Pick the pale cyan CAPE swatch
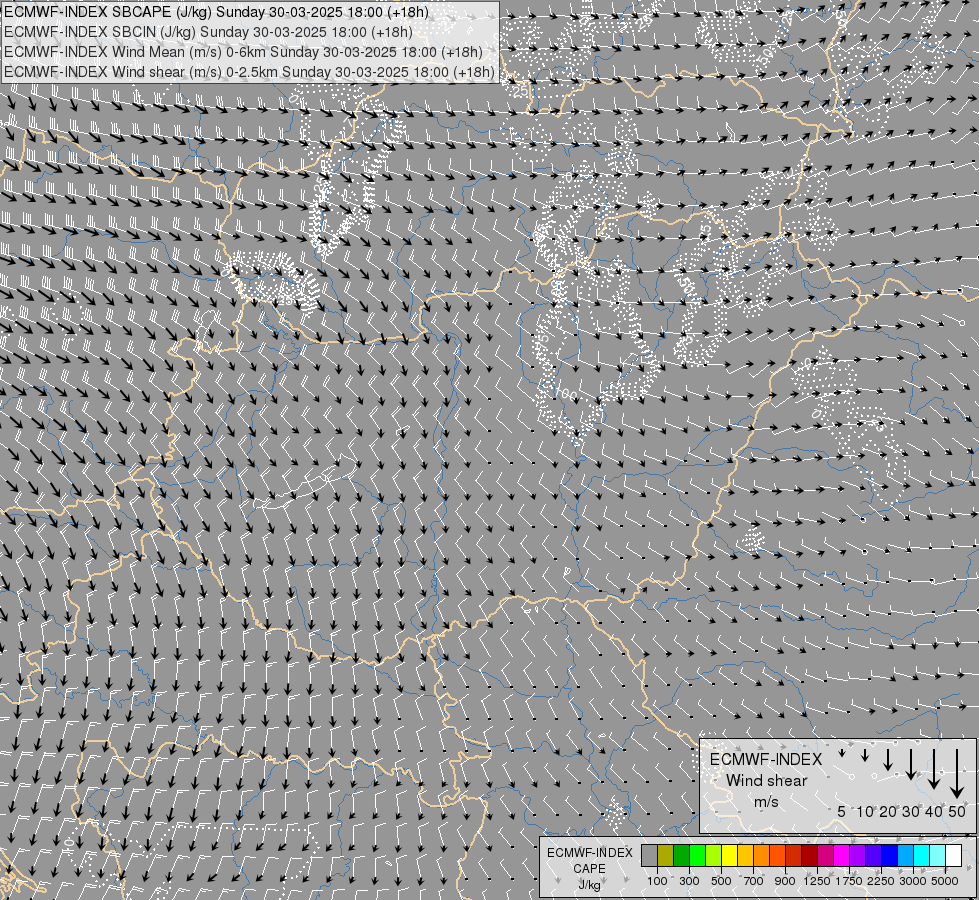 tap(938, 856)
